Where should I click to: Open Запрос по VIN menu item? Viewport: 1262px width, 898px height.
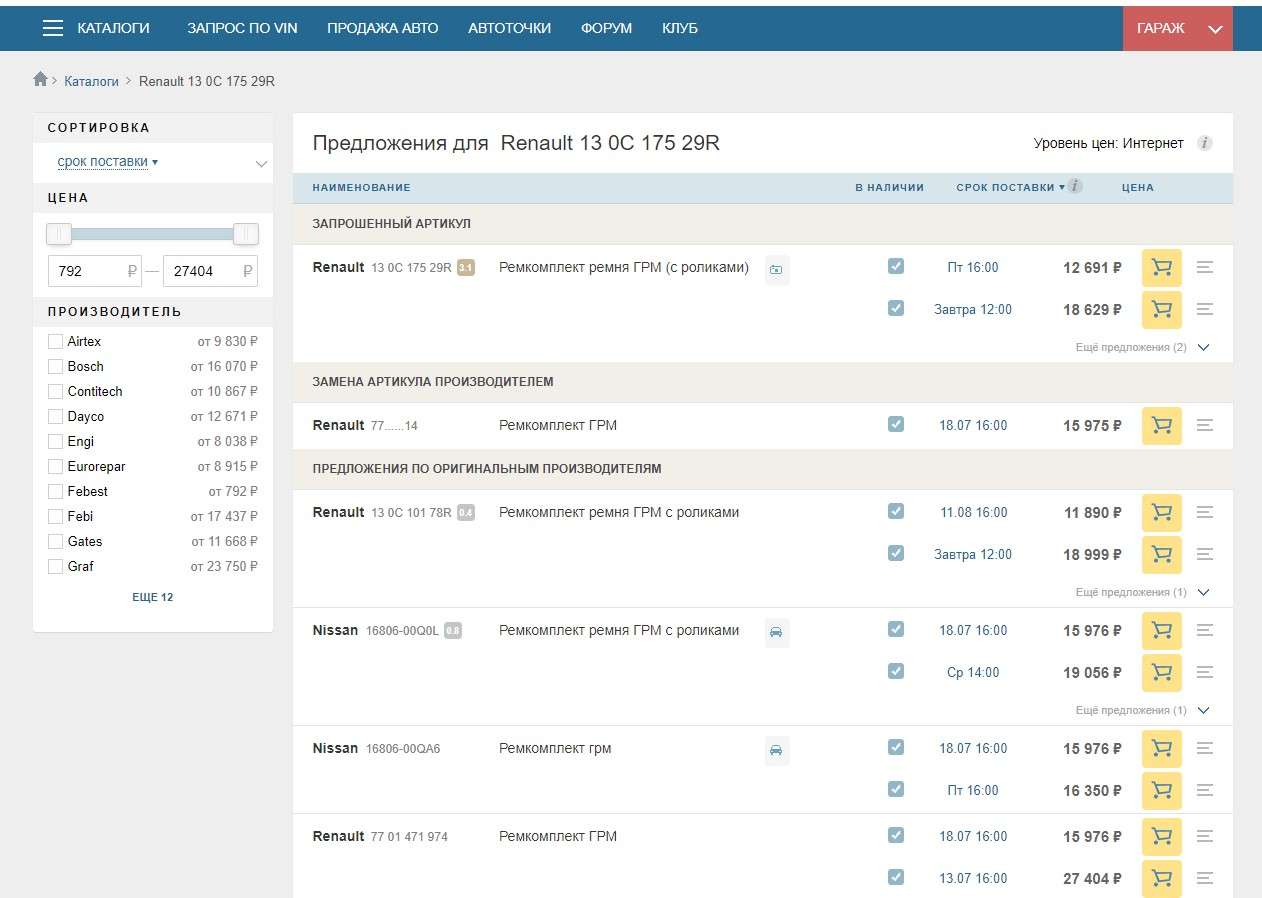(242, 28)
